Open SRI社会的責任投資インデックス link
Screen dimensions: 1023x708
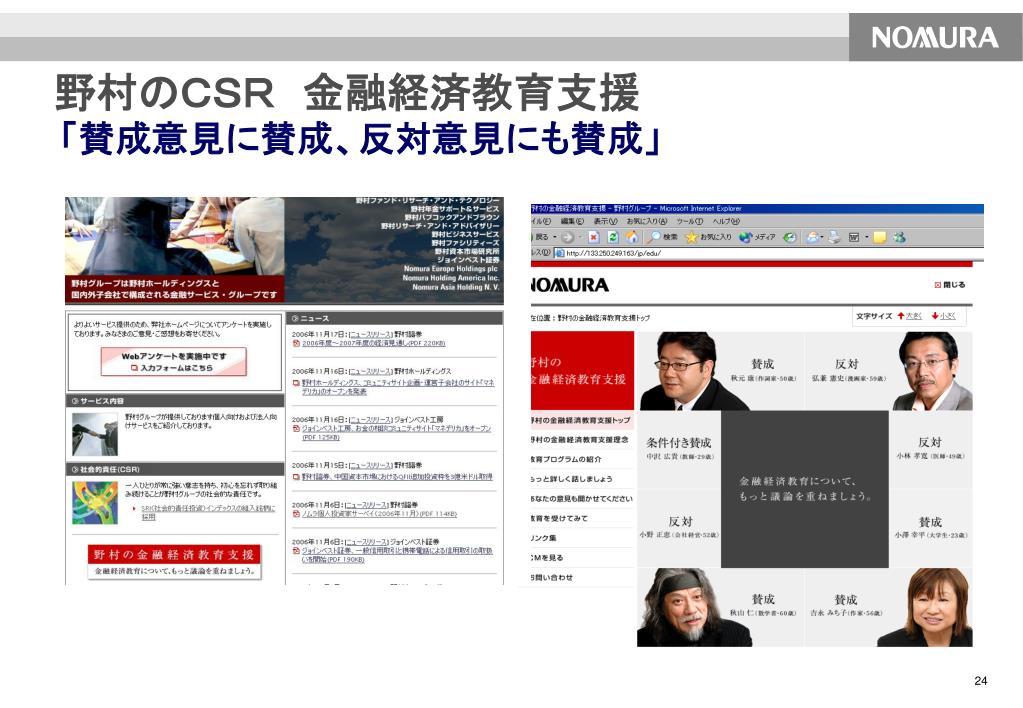pyautogui.click(x=208, y=512)
